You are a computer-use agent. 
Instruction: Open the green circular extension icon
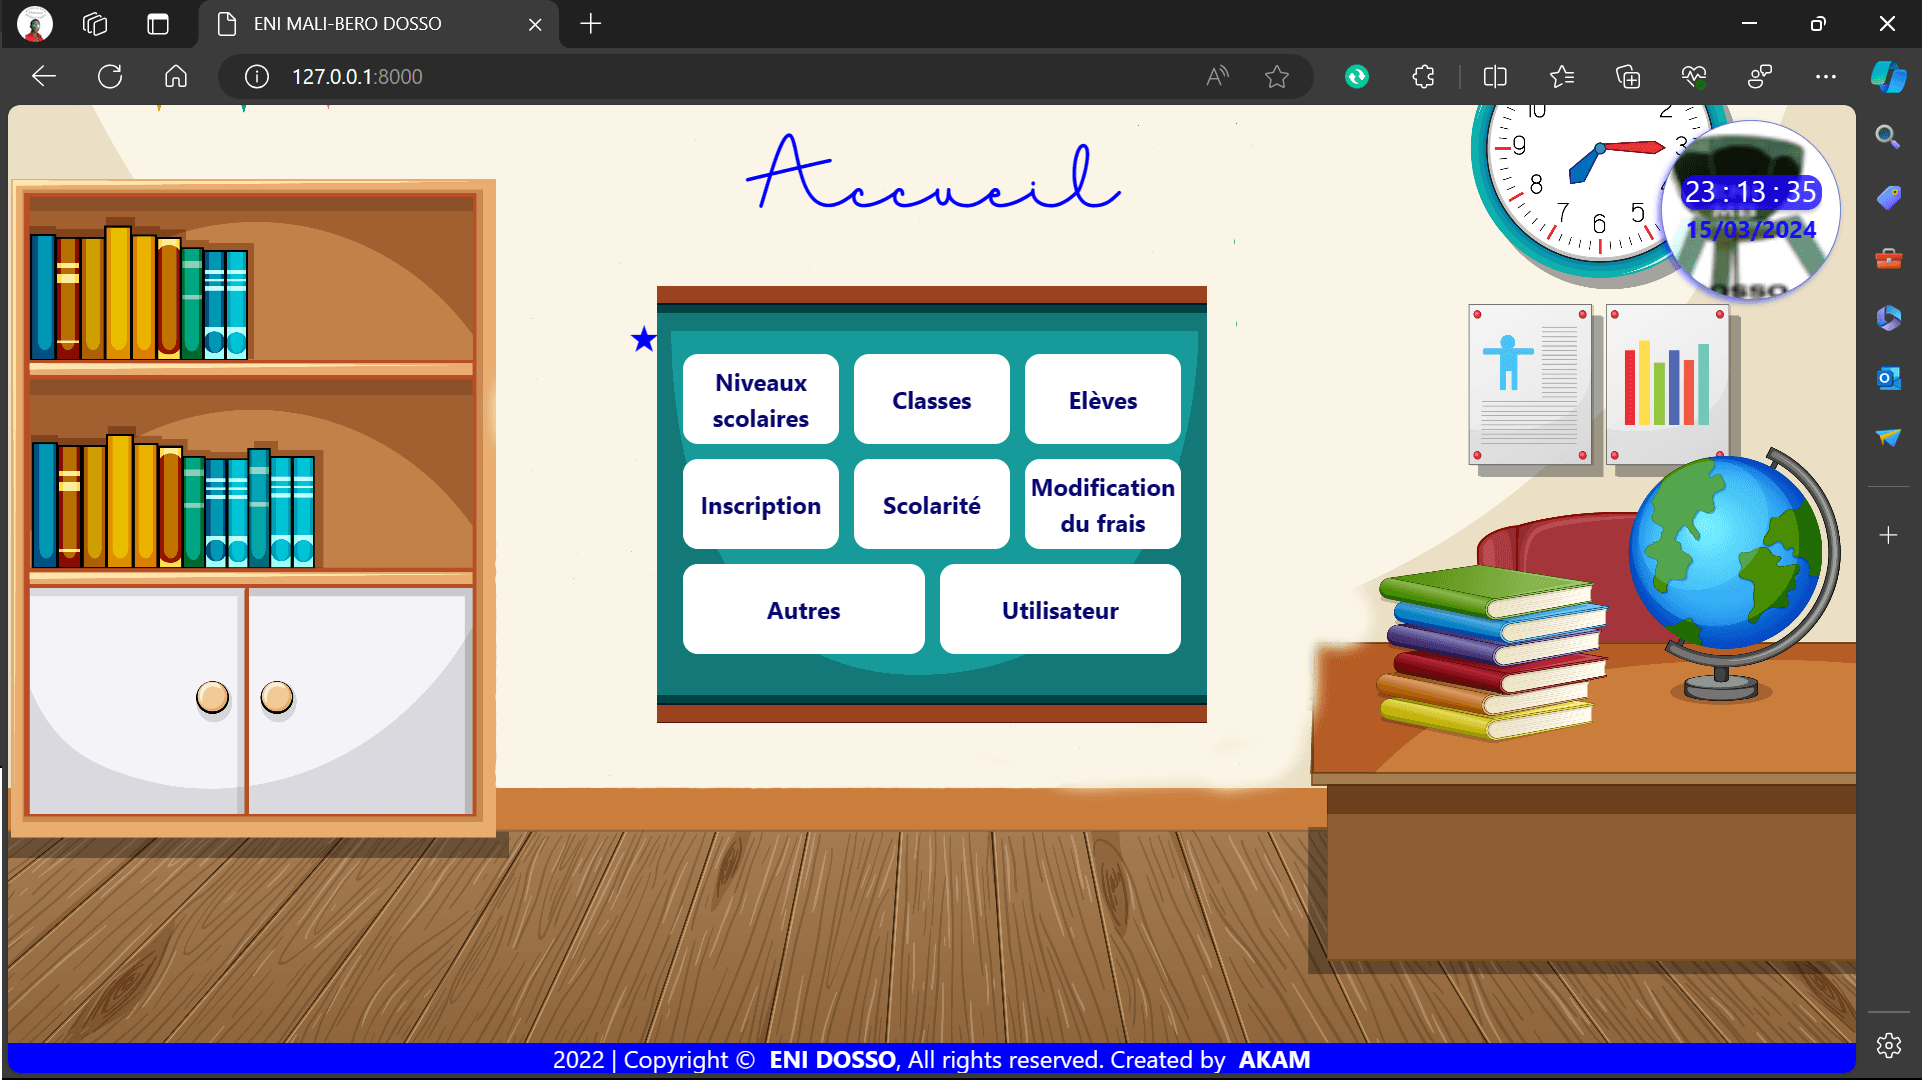point(1357,77)
